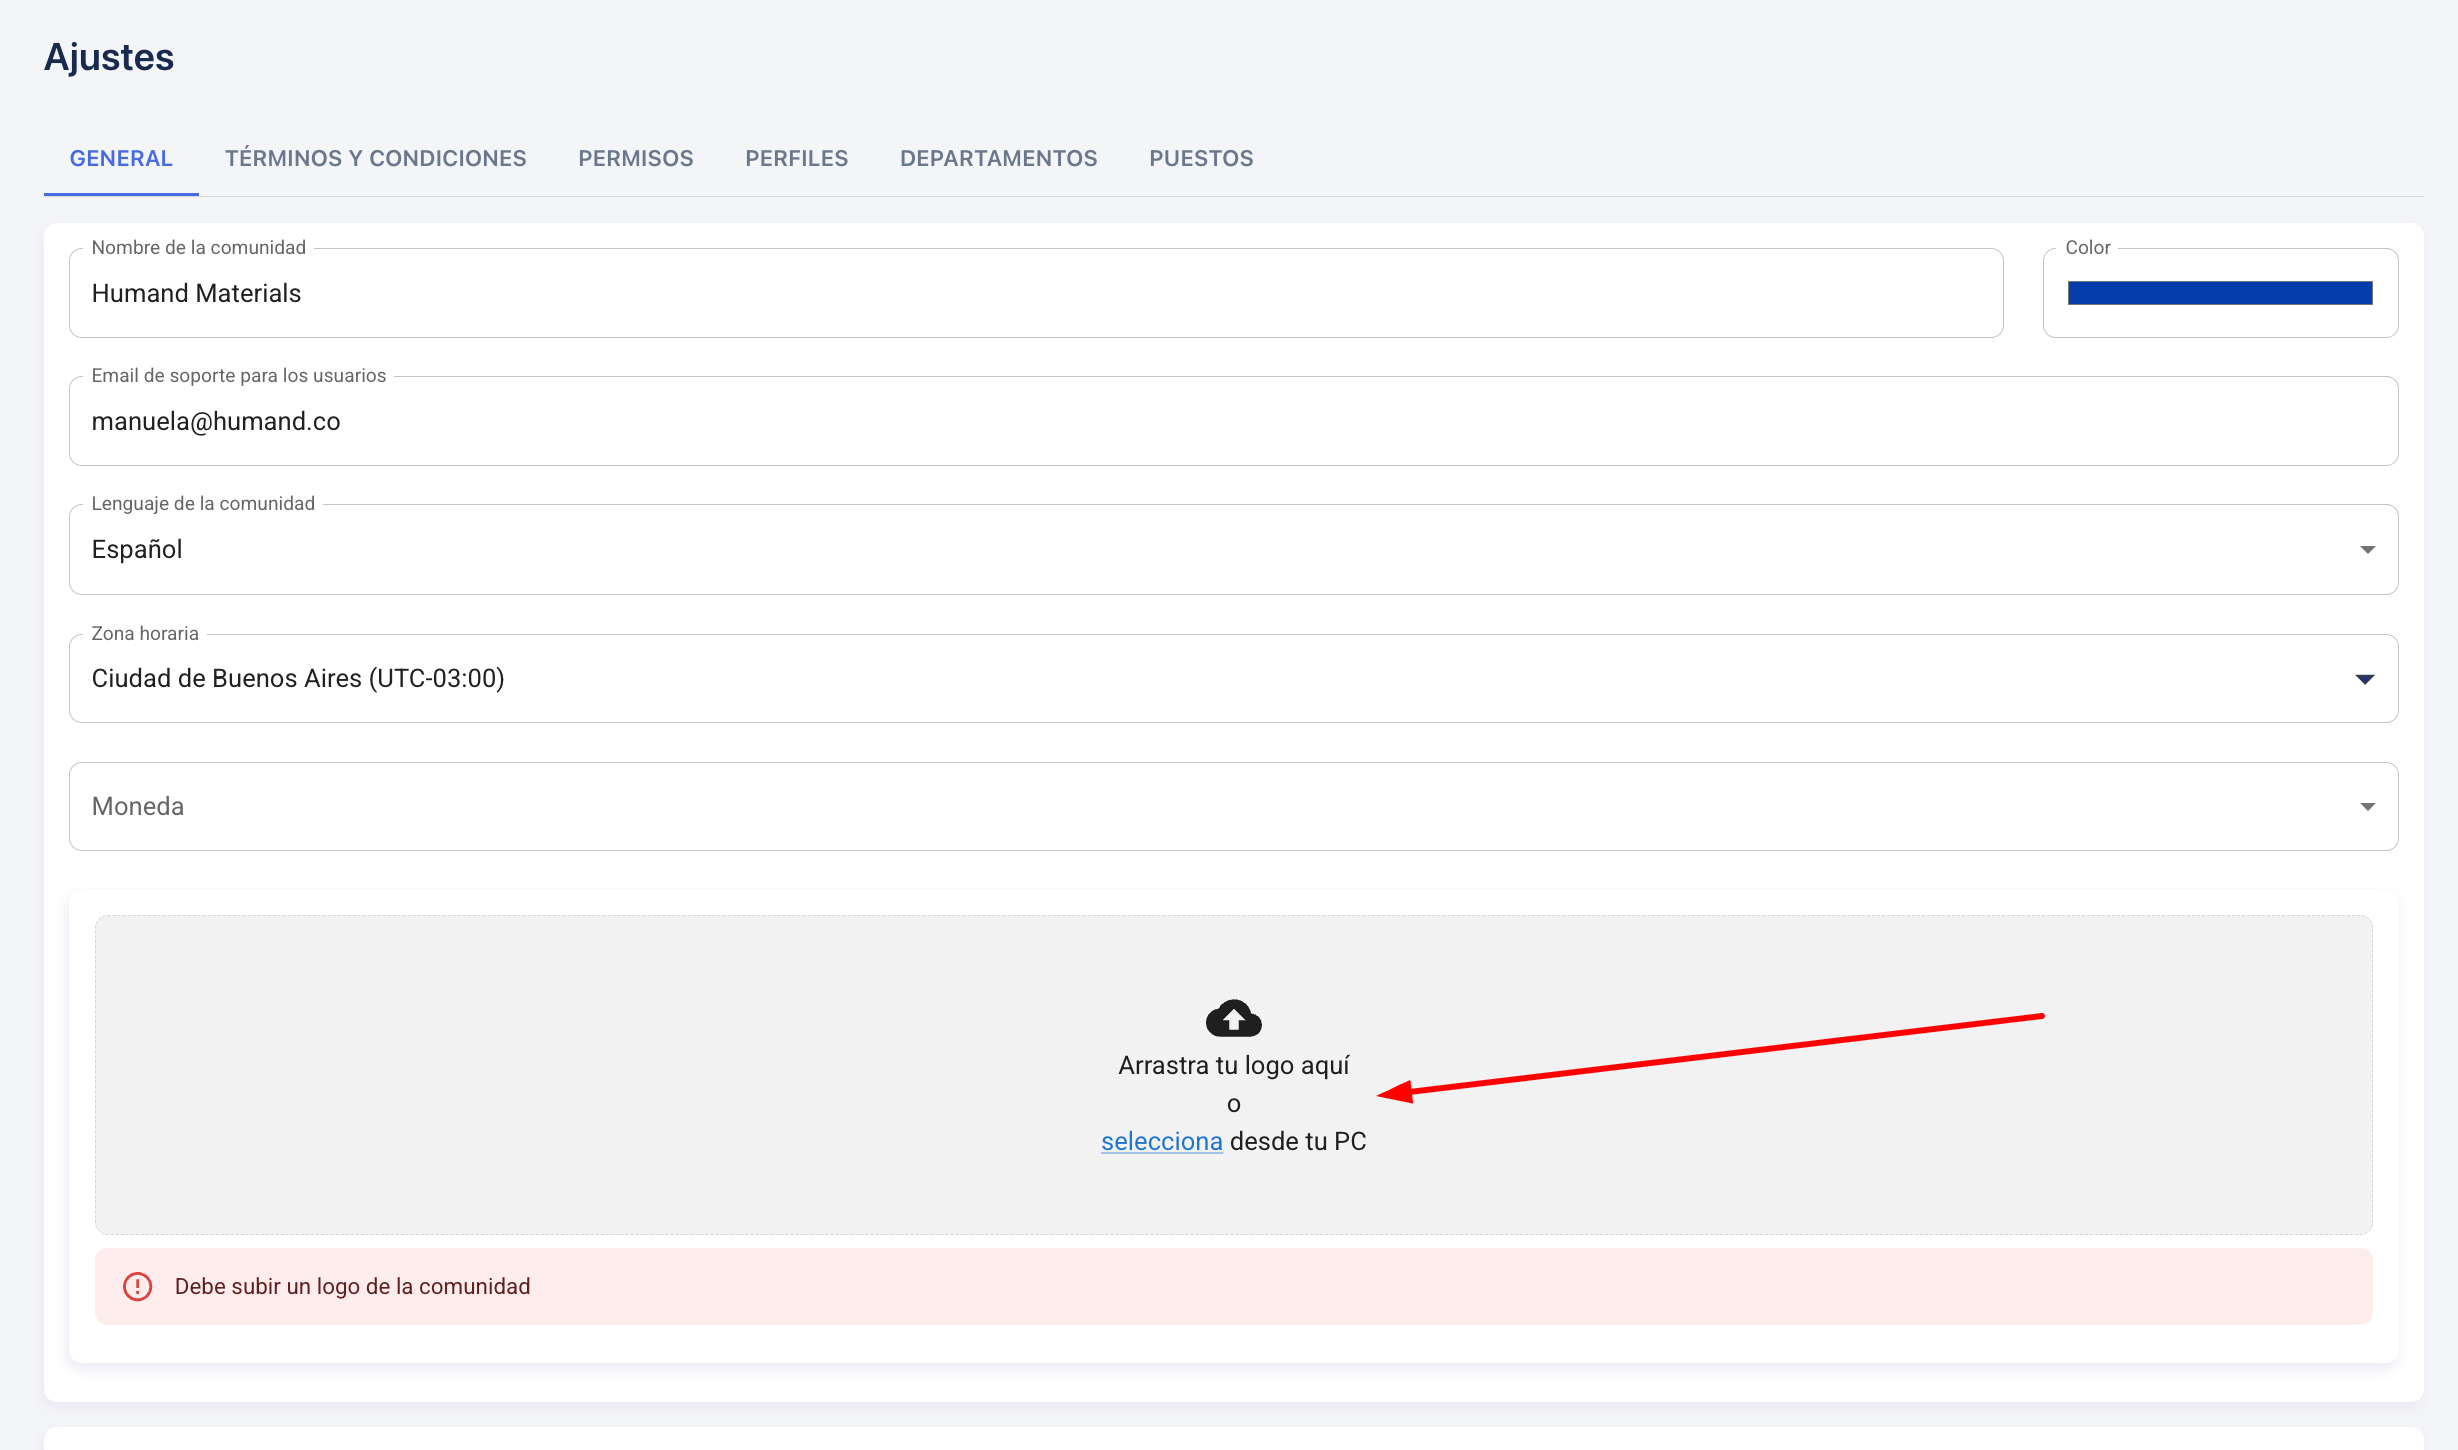Screen dimensions: 2458x1450
Task: Click the 'Debe subir un logo' error message
Action: click(x=352, y=1286)
